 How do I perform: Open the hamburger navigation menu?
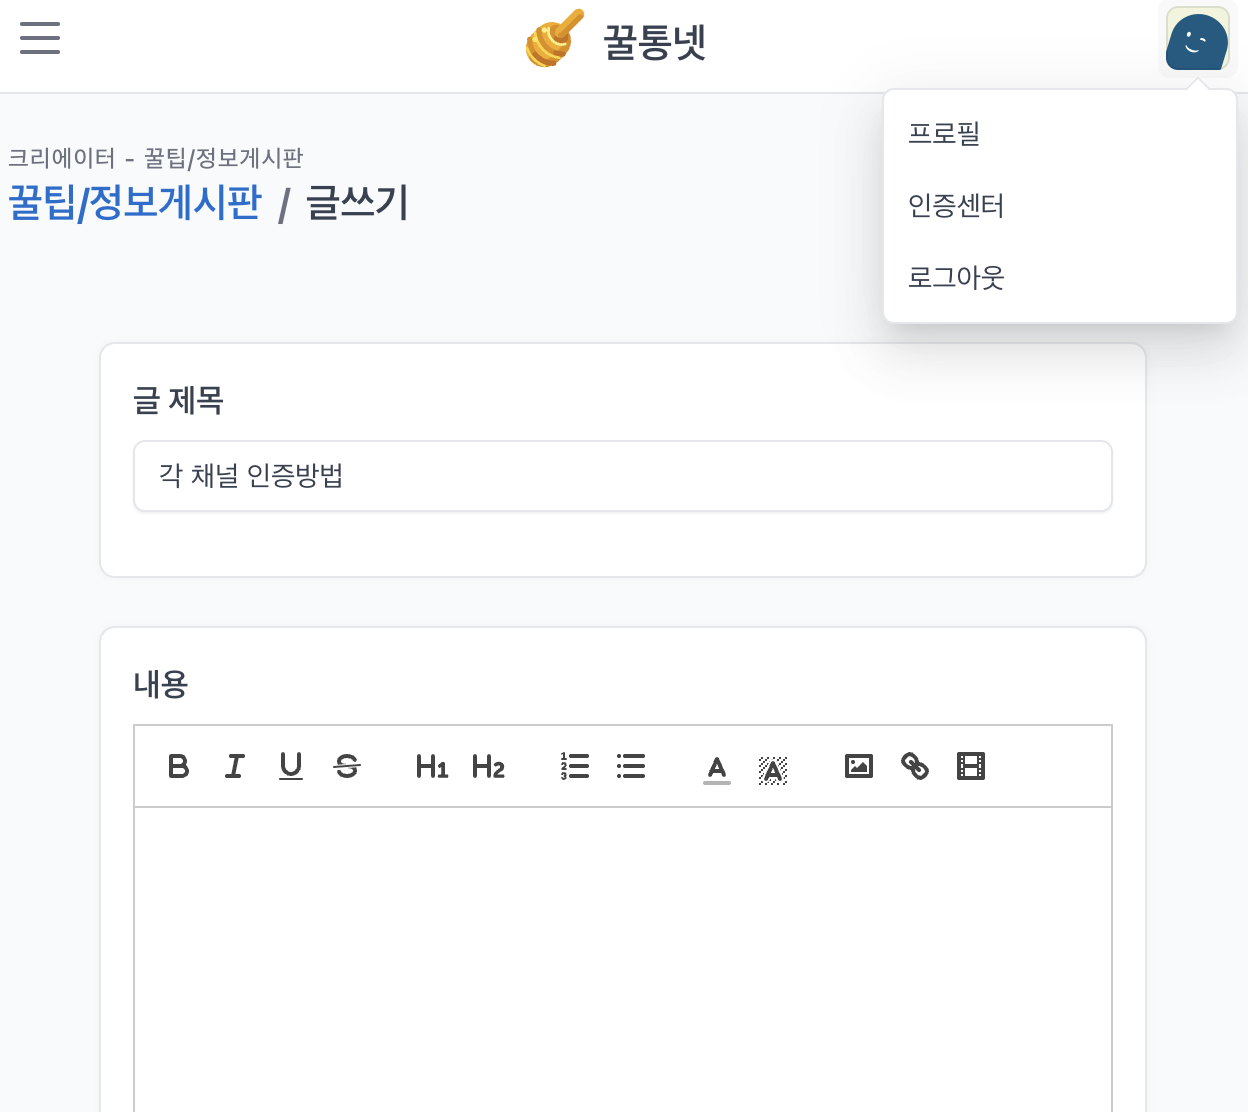[40, 38]
